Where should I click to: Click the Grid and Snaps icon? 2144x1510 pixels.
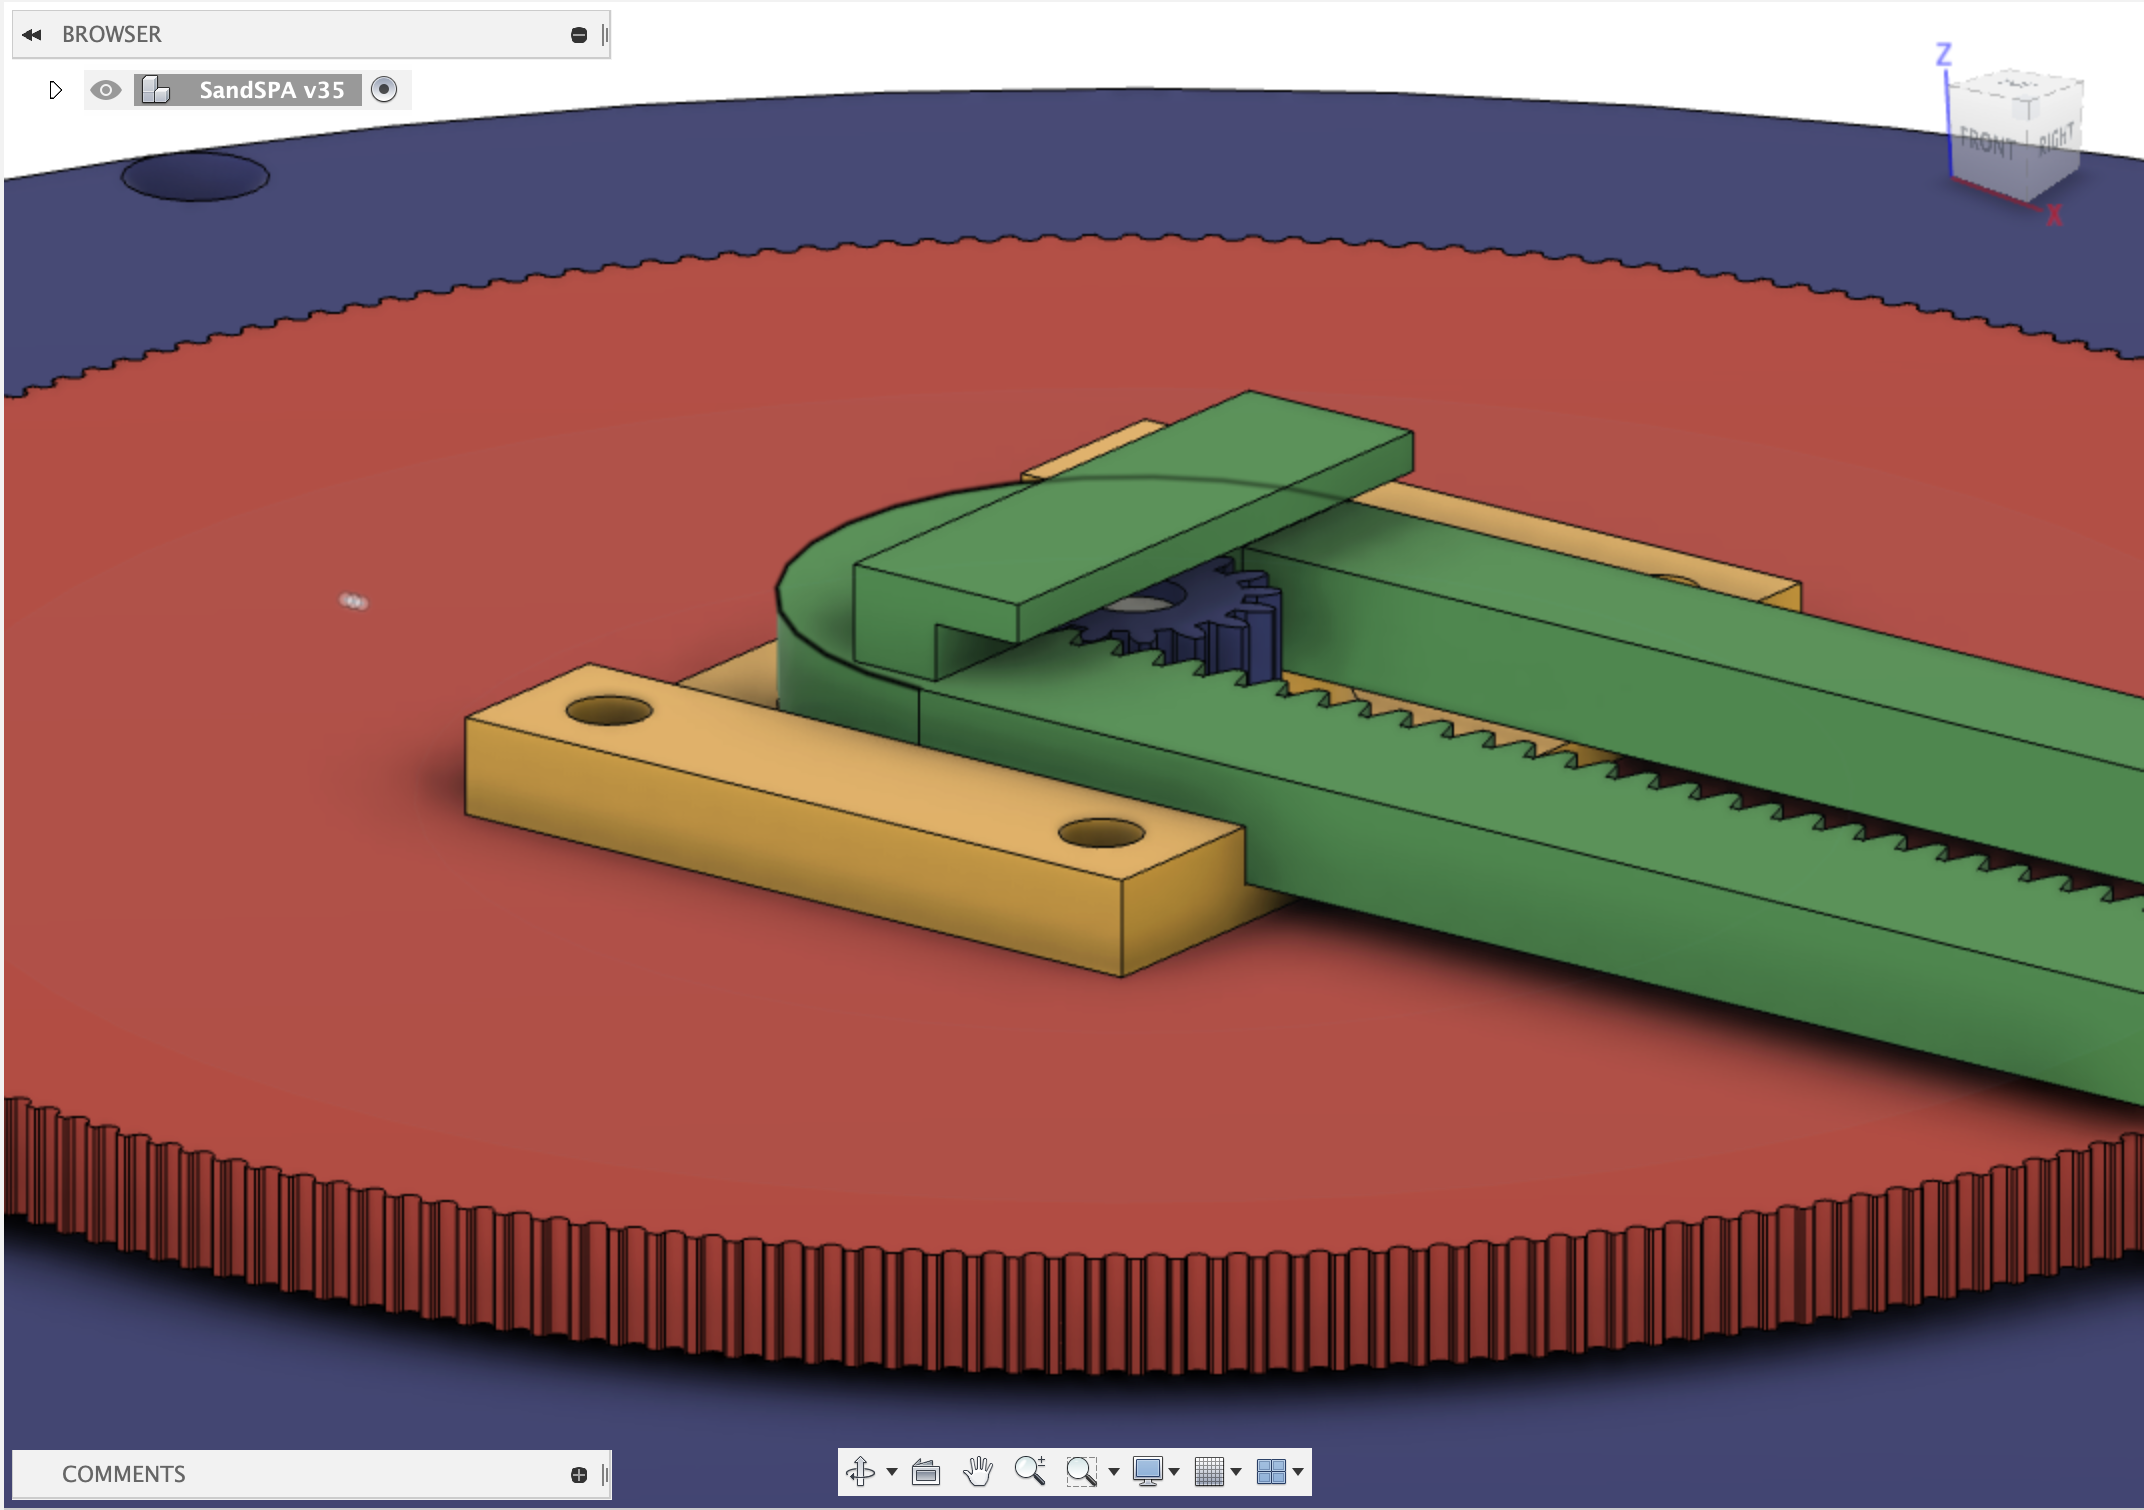pos(1210,1470)
